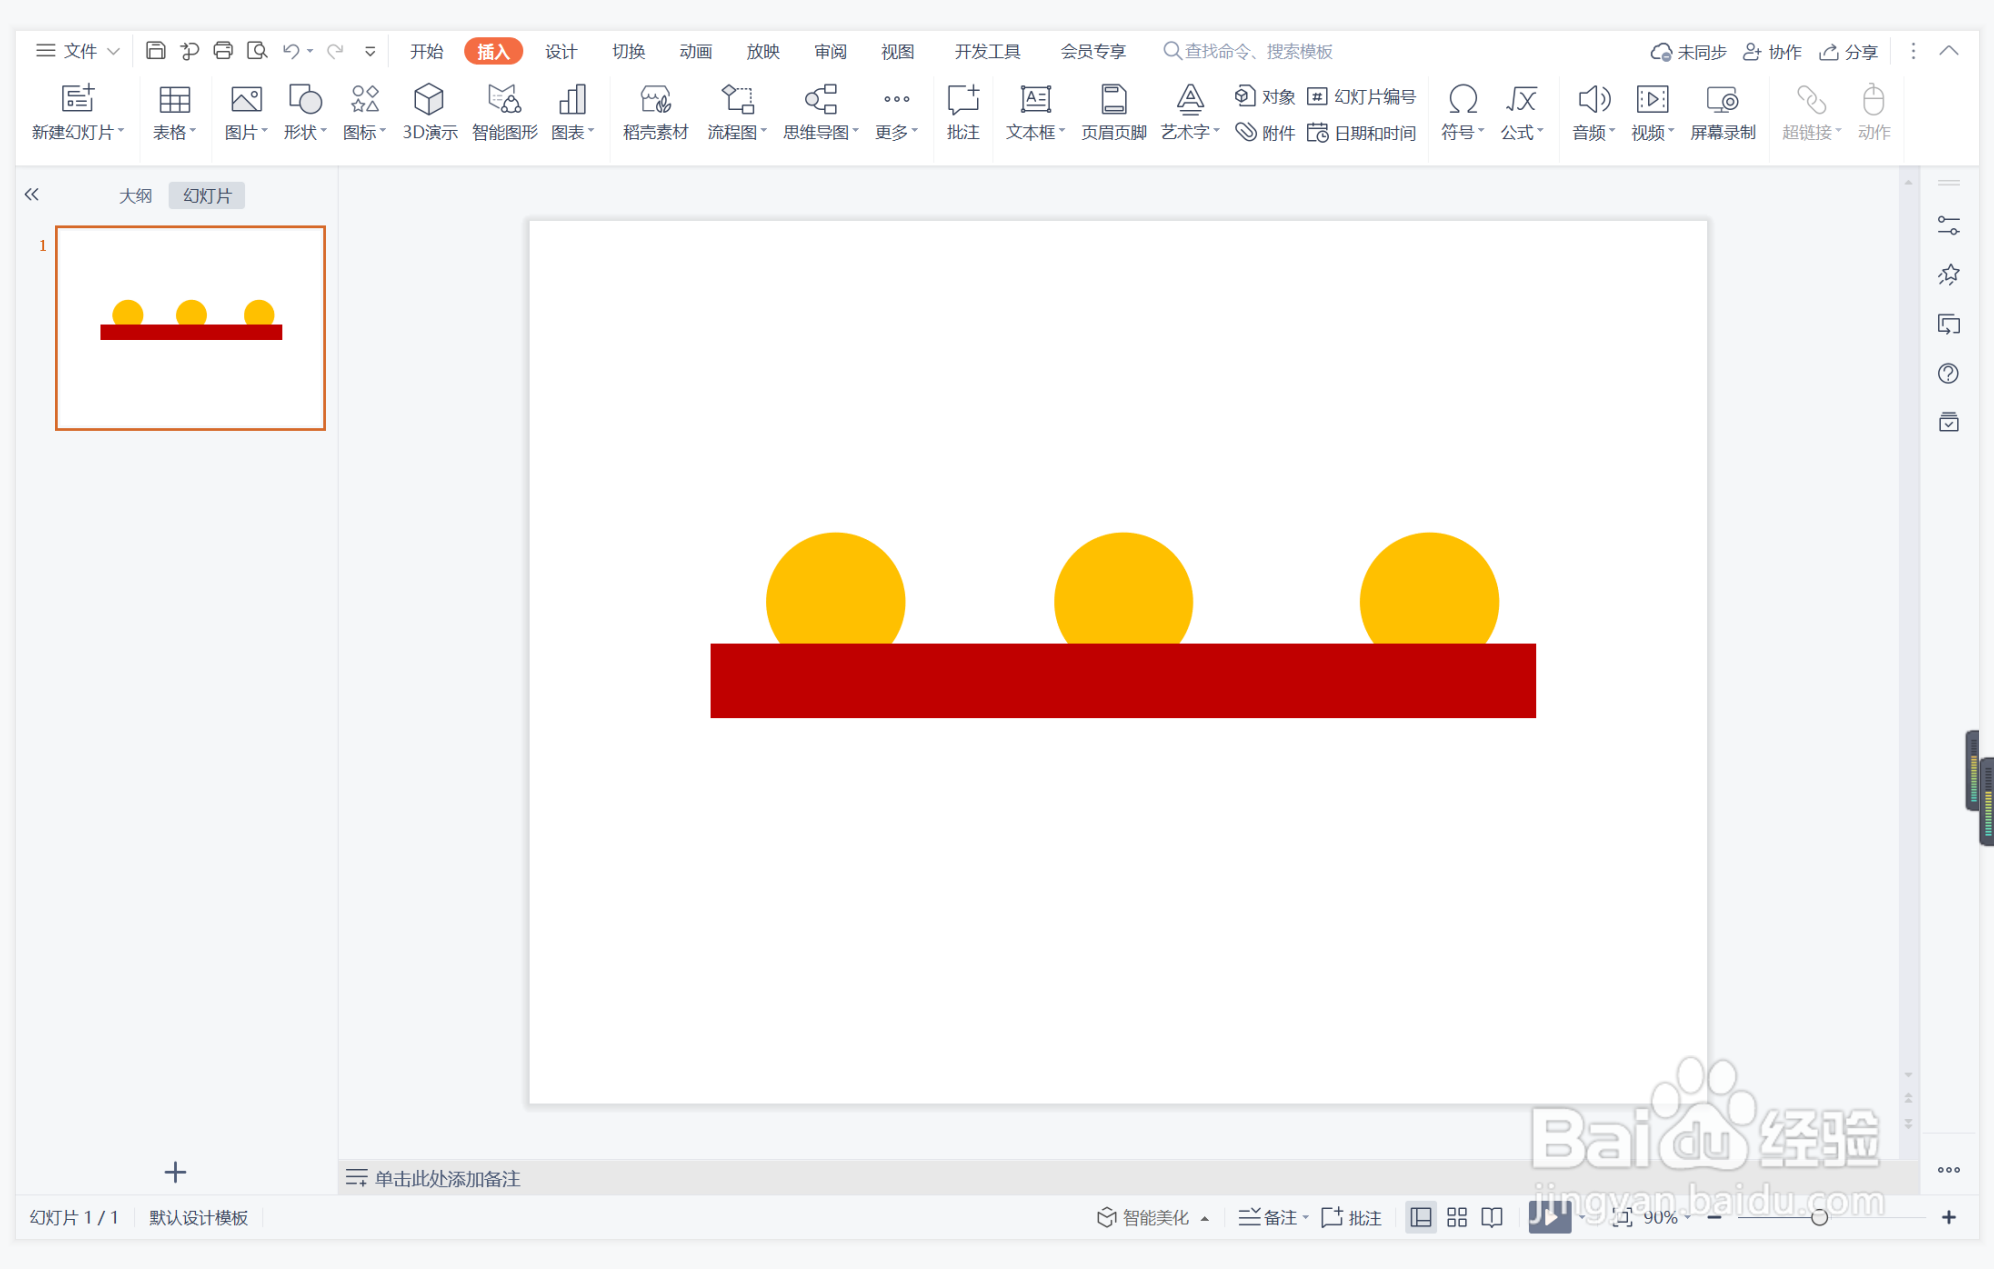Click the zoom slider handle
This screenshot has width=1994, height=1269.
tap(1819, 1217)
